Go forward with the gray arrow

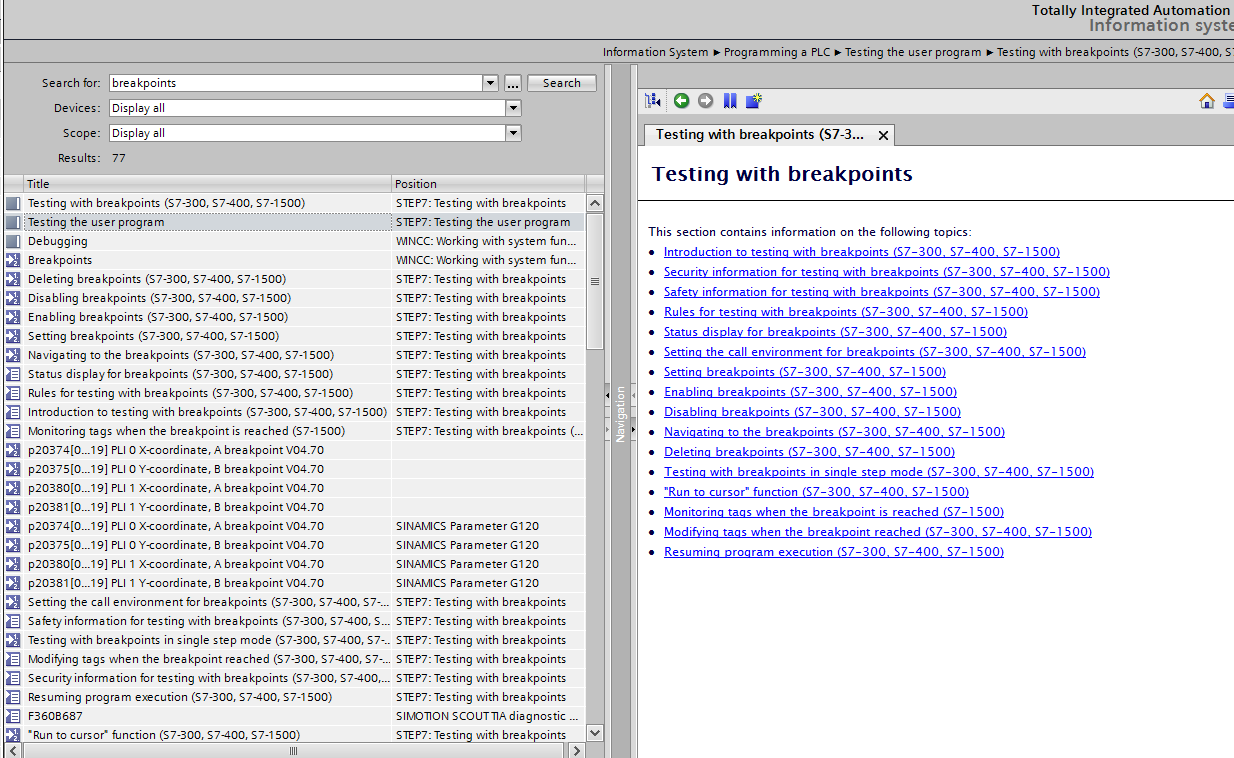pos(705,100)
